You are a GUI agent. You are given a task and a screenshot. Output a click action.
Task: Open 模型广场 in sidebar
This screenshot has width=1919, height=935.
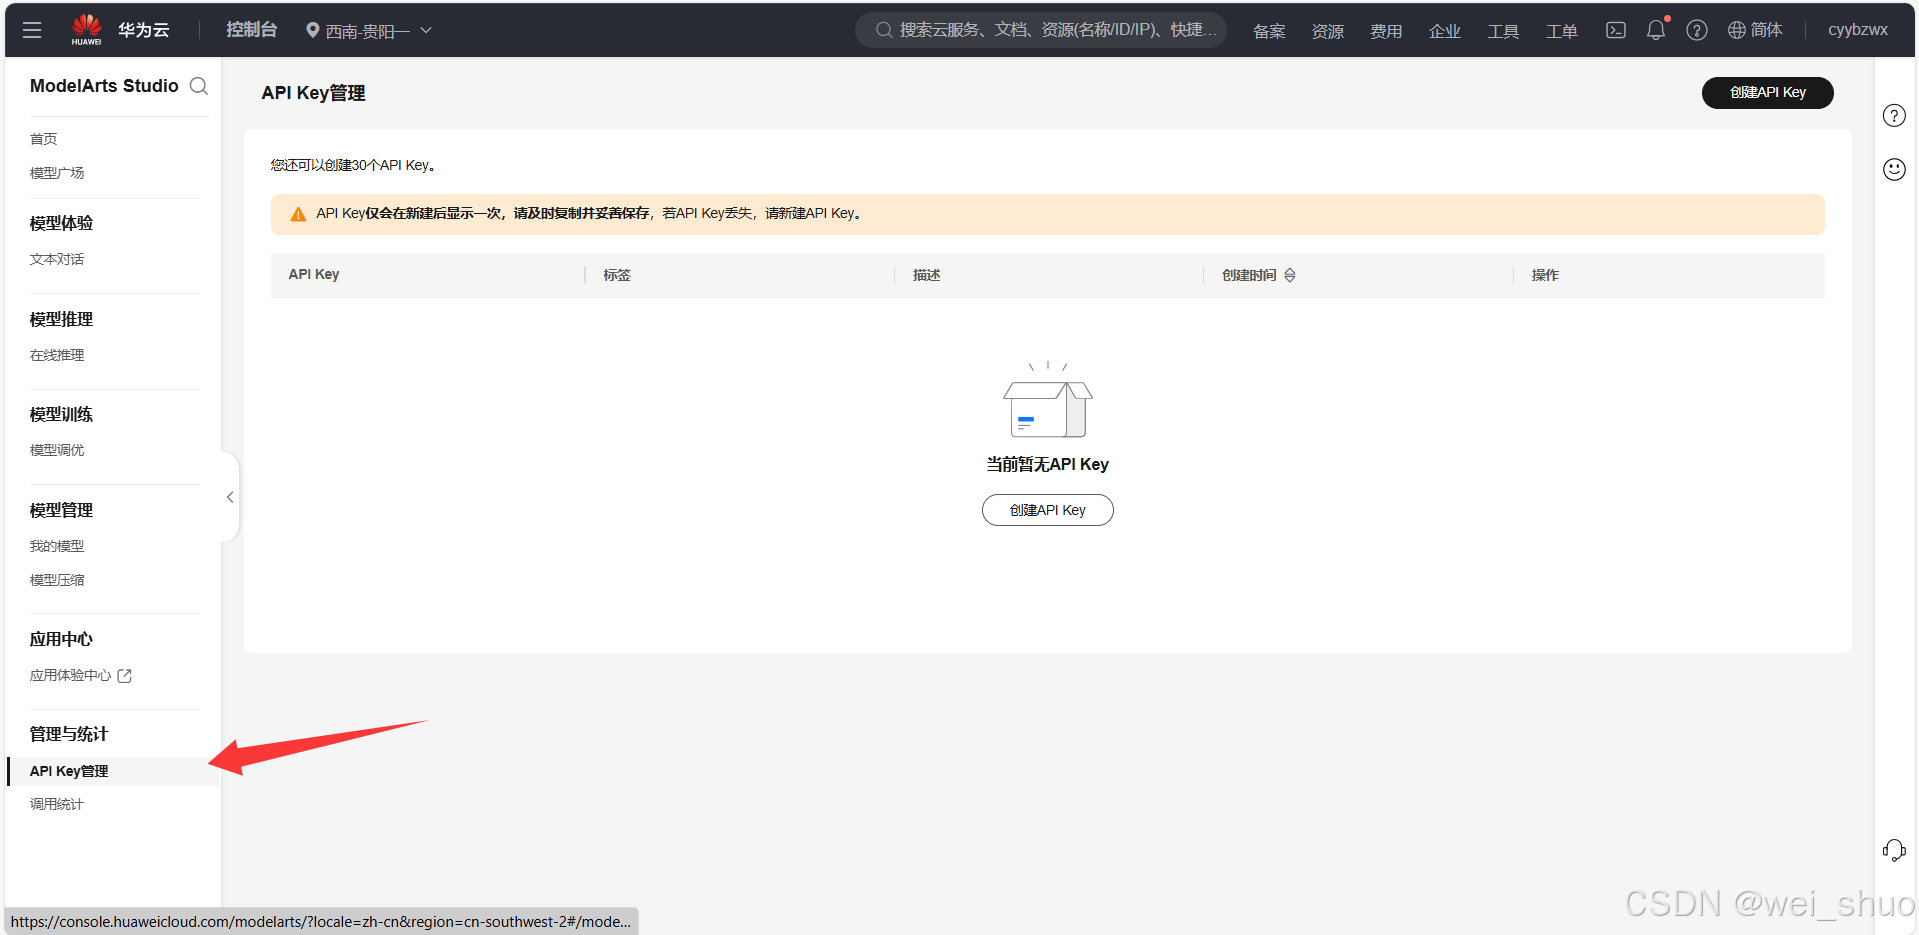click(57, 173)
